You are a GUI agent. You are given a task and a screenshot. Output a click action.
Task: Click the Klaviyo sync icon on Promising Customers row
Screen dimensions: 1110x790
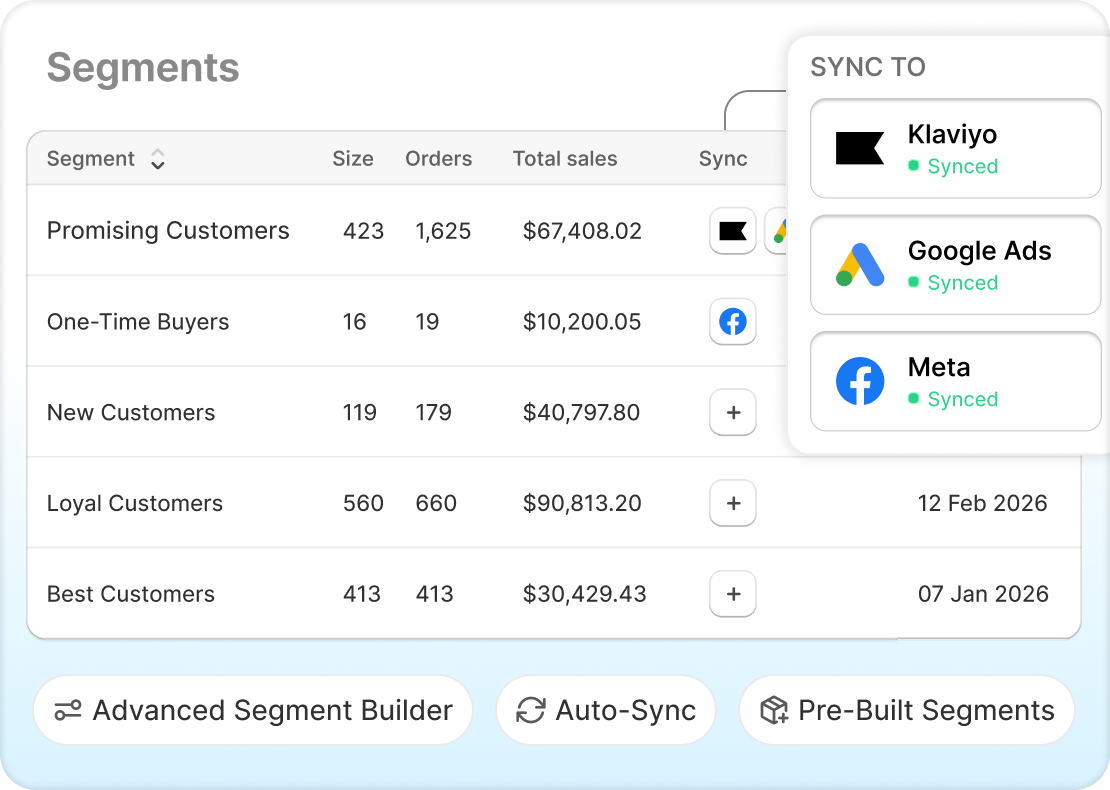coord(733,231)
